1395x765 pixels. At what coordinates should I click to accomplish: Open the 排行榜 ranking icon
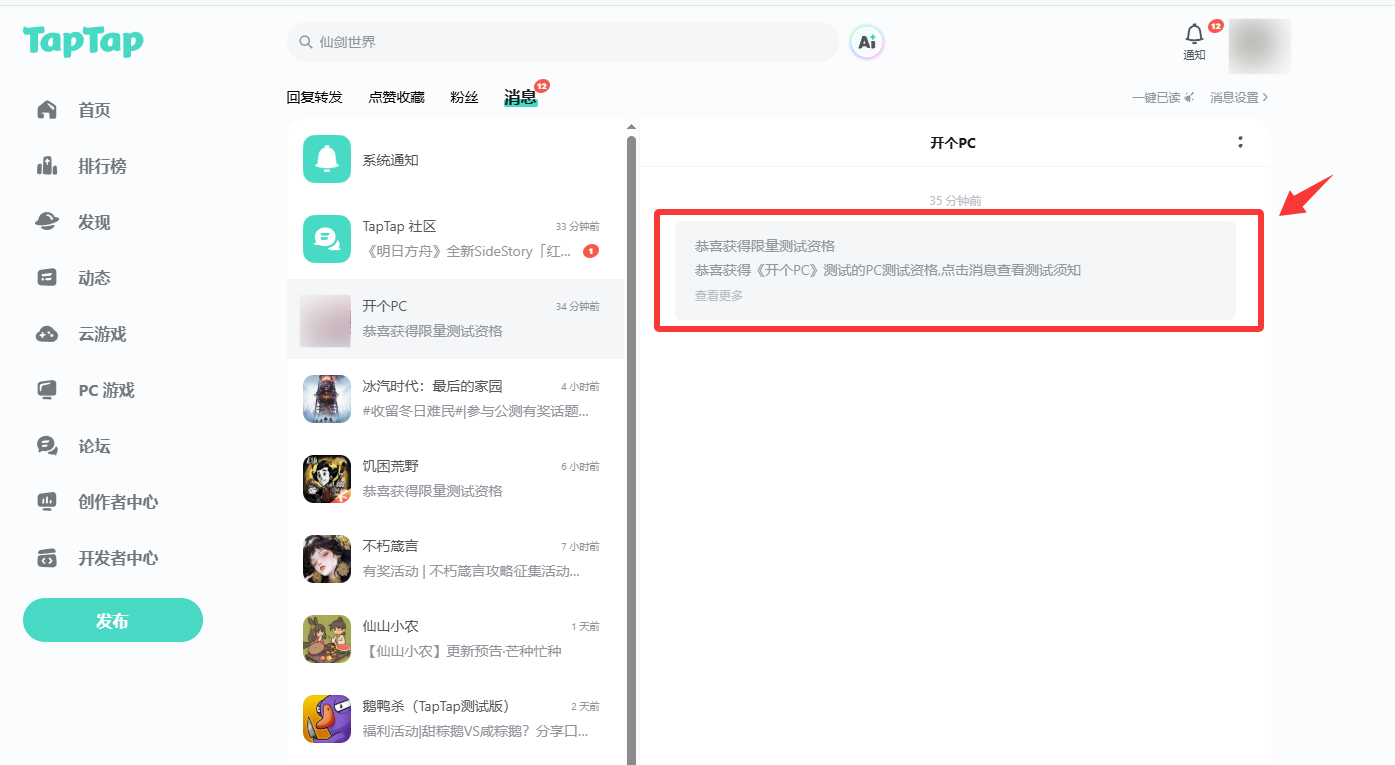click(47, 166)
